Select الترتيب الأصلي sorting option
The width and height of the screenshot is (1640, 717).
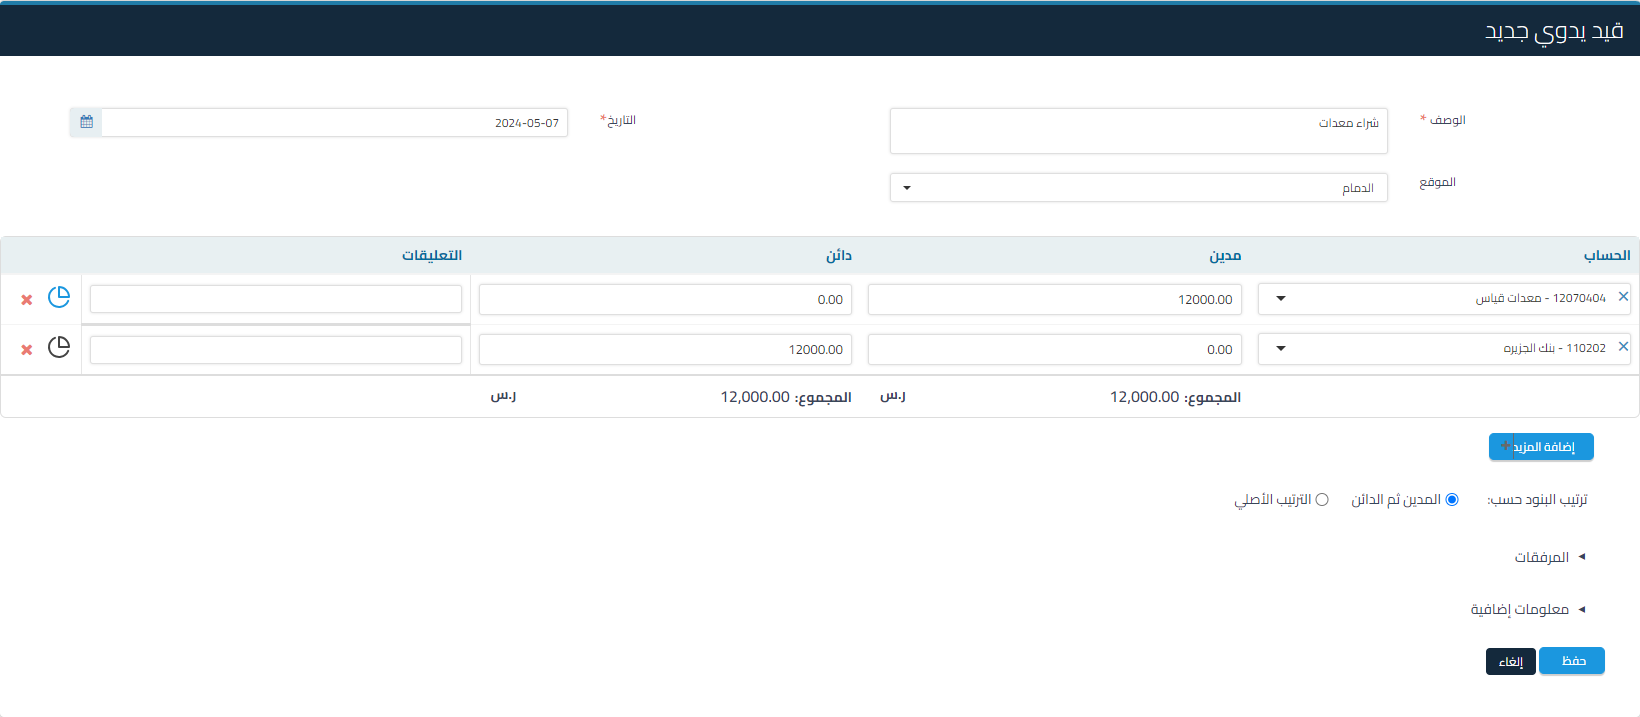click(1322, 499)
